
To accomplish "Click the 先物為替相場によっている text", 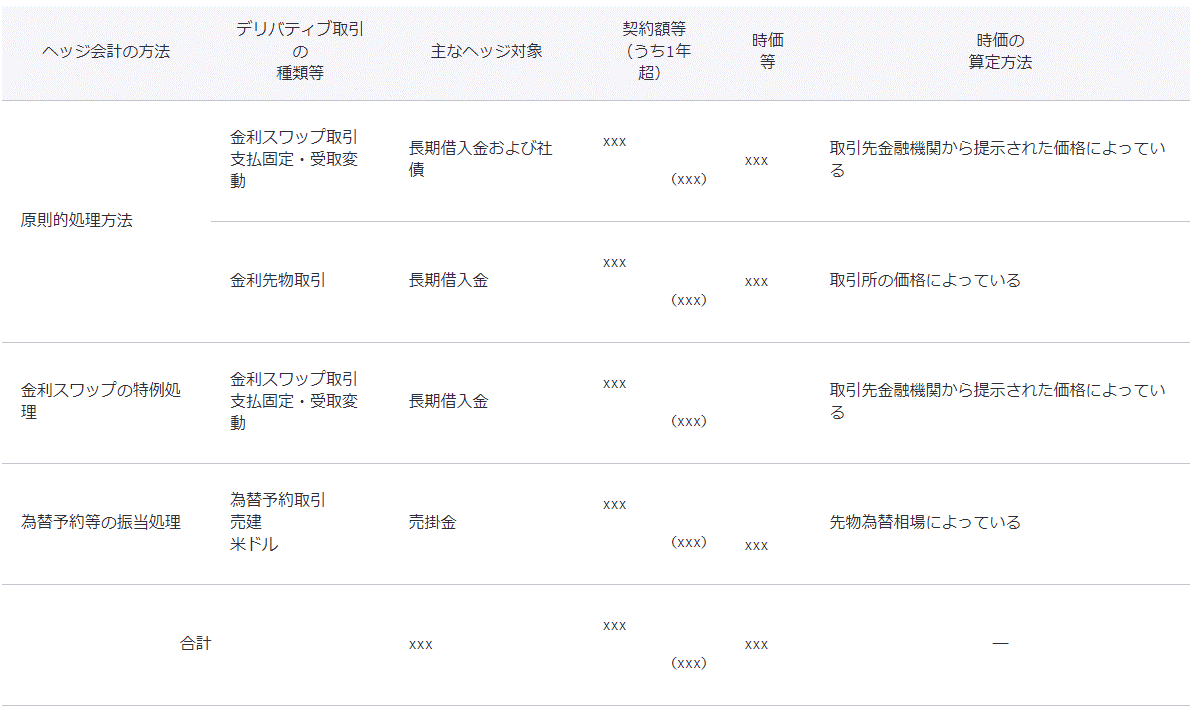I will pyautogui.click(x=925, y=522).
